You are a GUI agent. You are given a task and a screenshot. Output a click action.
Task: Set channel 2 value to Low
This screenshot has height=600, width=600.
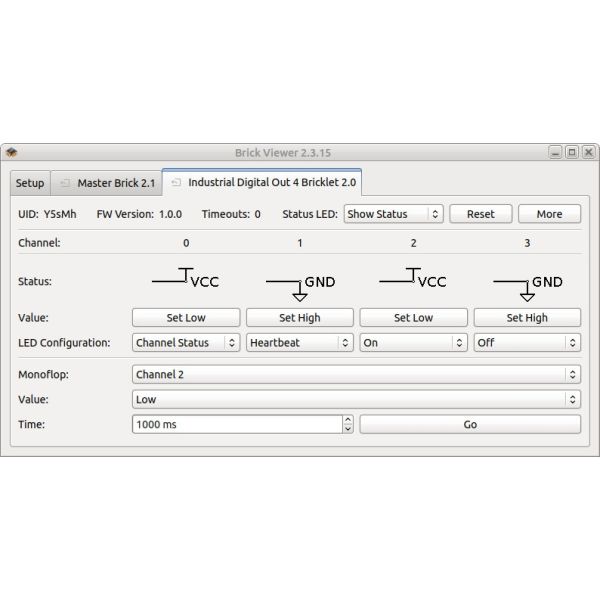(x=414, y=318)
